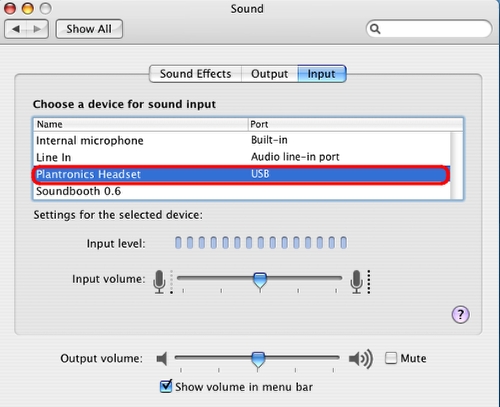500x407 pixels.
Task: Switch to the Output tab
Action: [x=269, y=74]
